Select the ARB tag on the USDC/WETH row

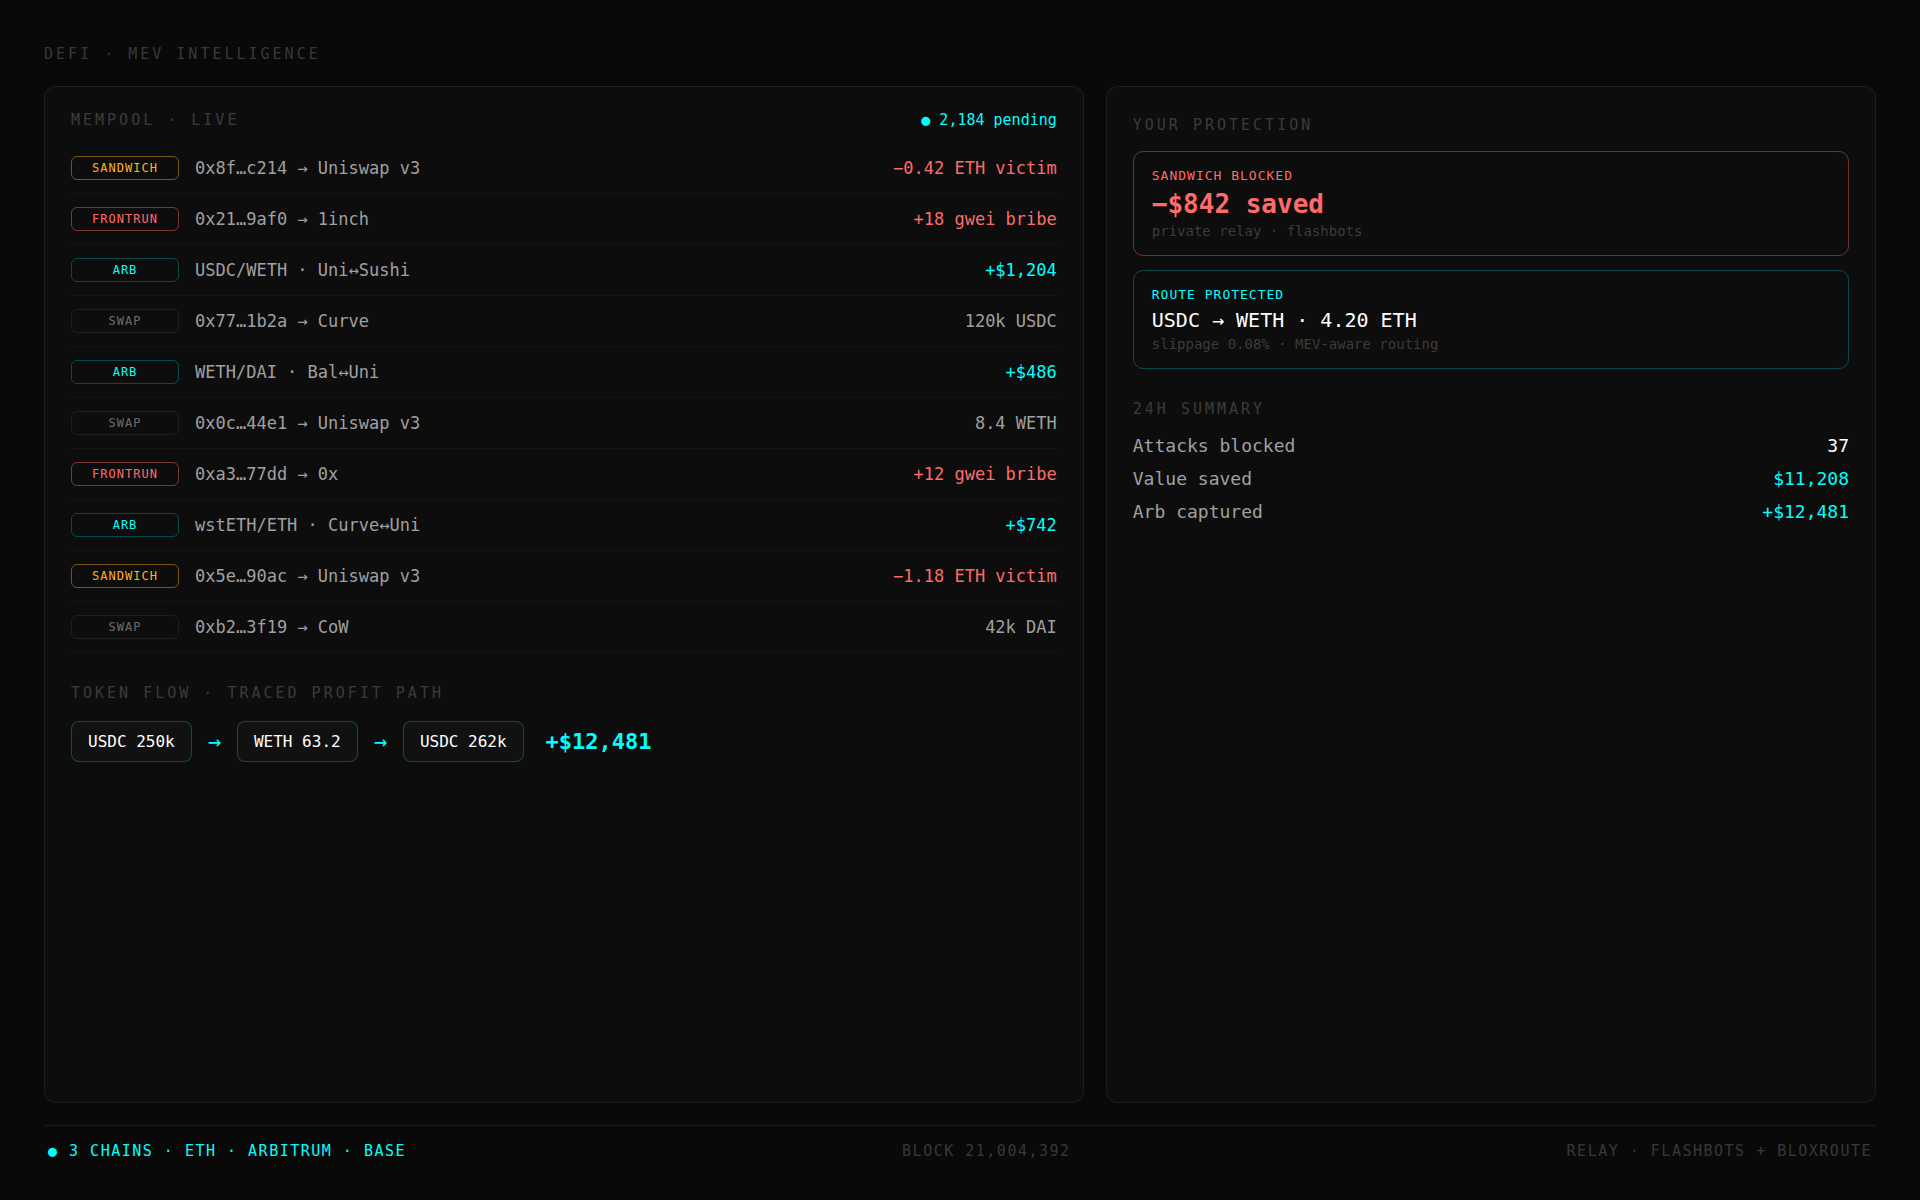[125, 270]
